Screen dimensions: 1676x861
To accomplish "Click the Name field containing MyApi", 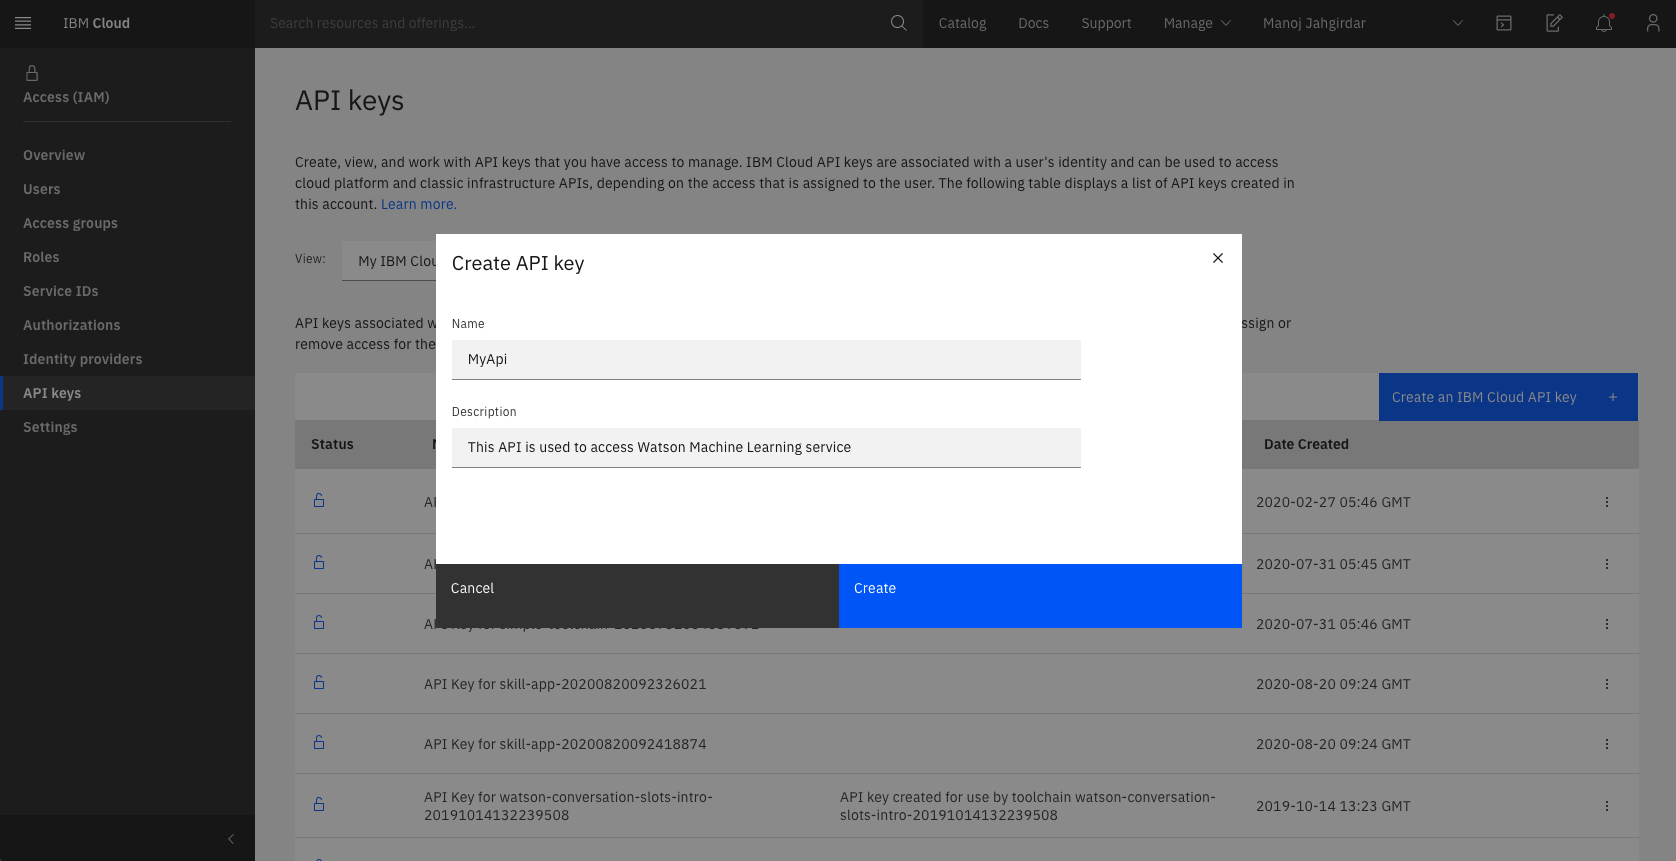I will pos(766,360).
